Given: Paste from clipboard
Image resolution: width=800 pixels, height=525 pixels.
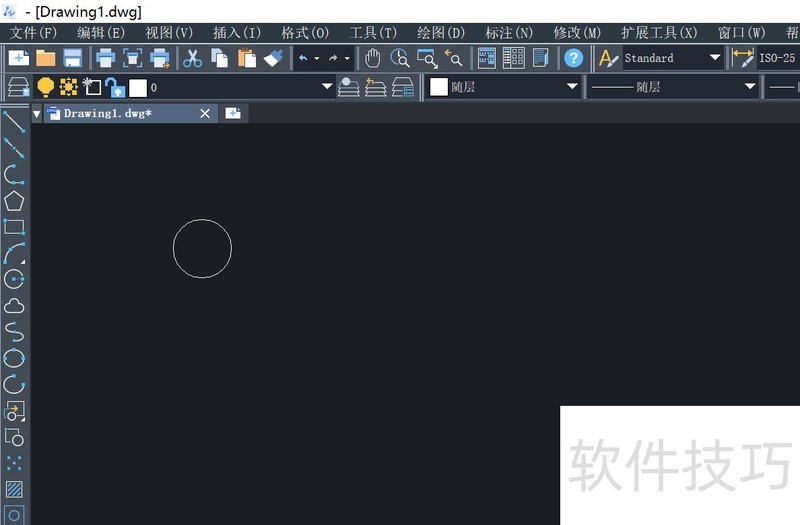Looking at the screenshot, I should 246,58.
